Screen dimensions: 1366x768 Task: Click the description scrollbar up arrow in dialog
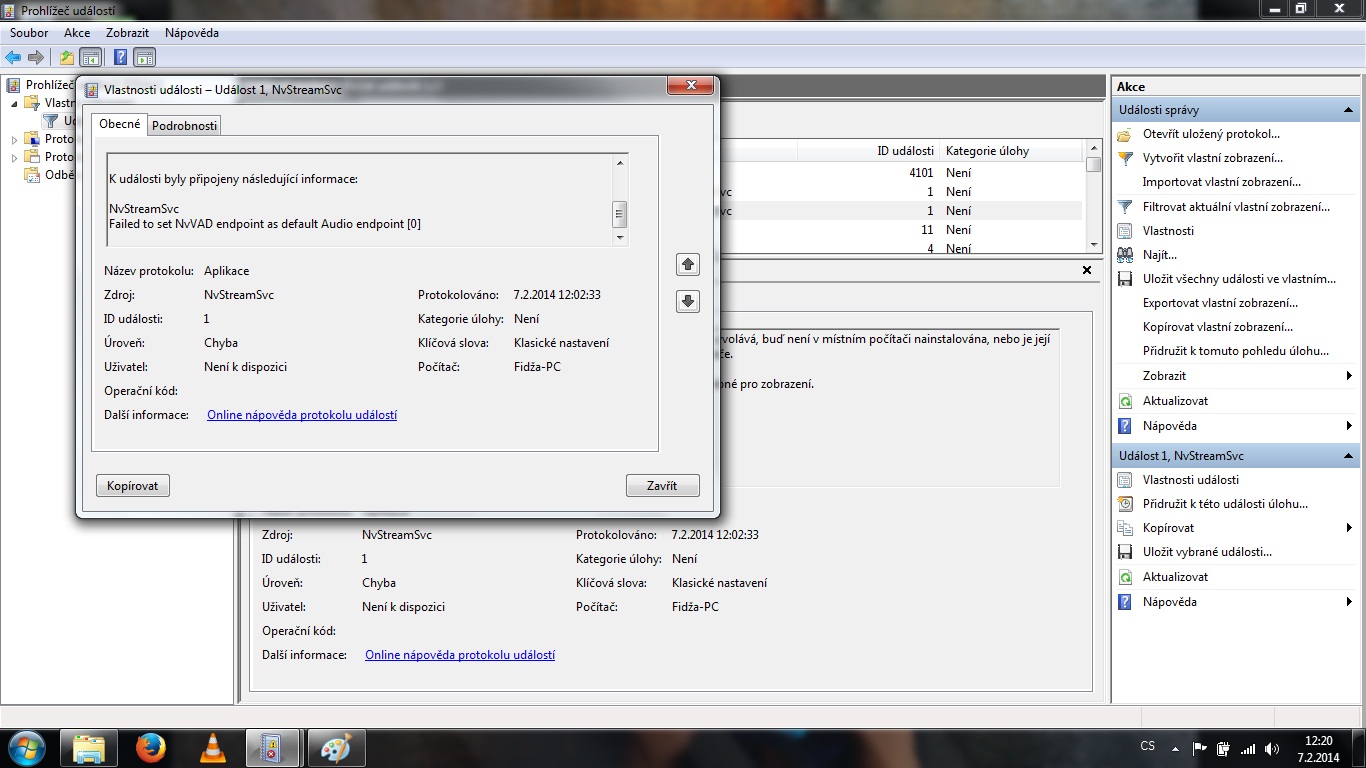620,163
